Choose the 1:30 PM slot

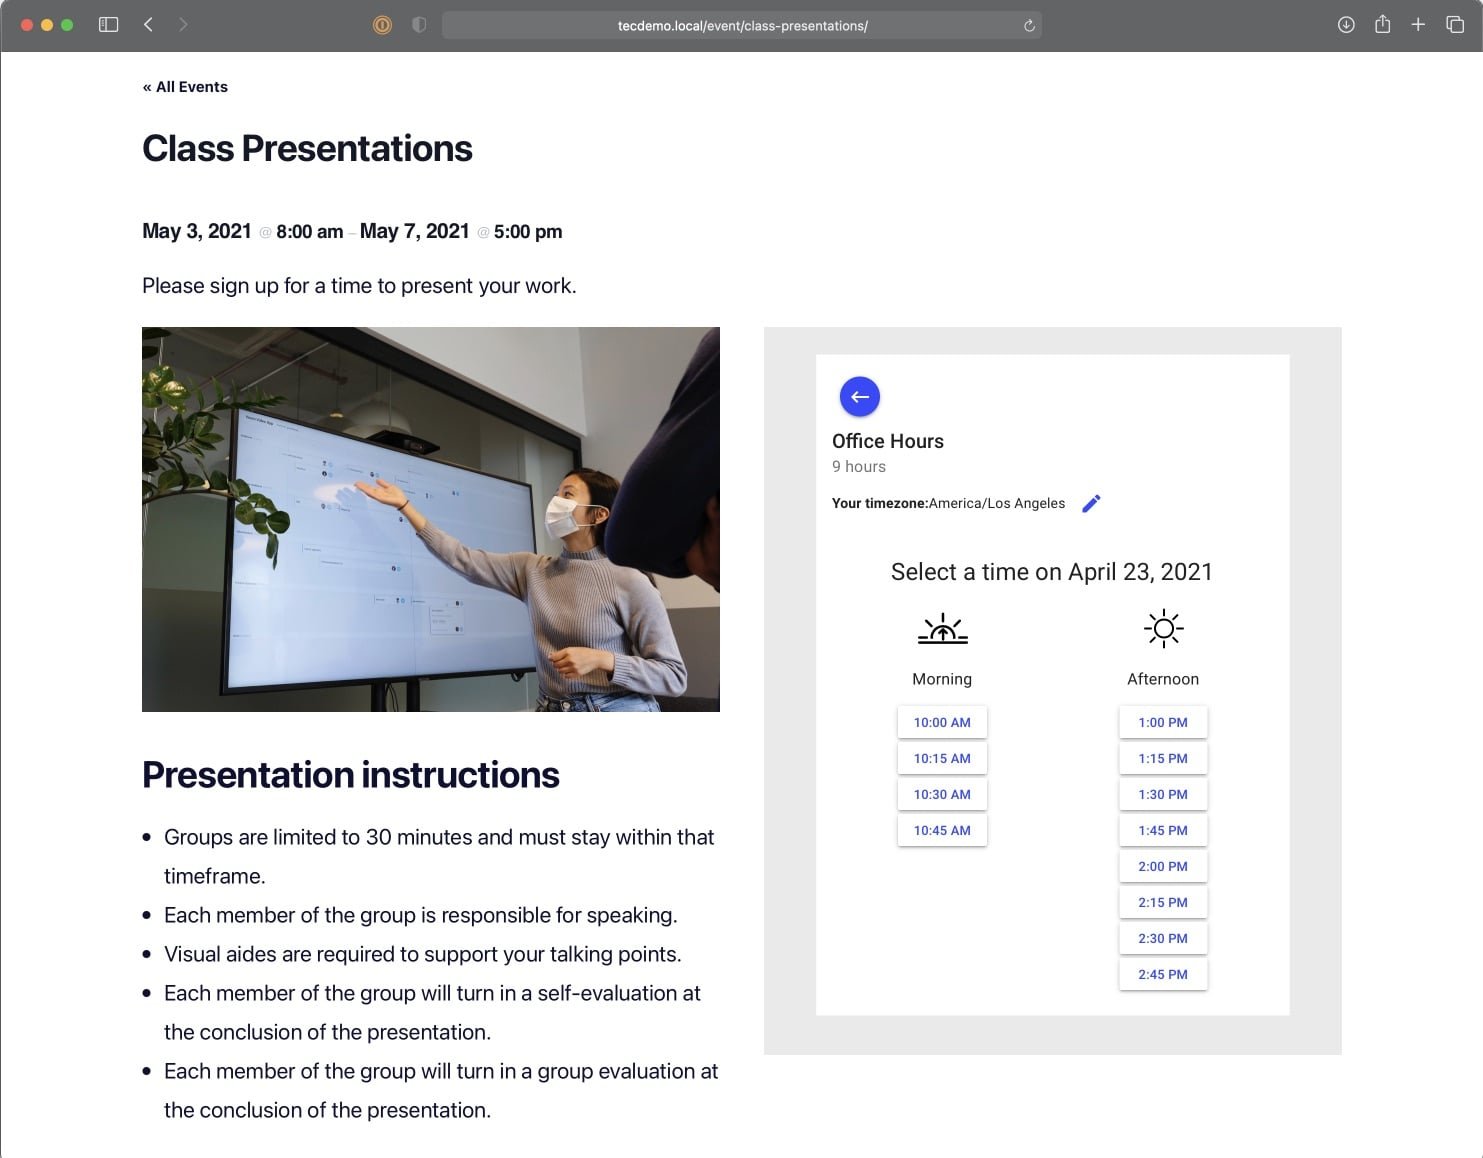(1163, 794)
